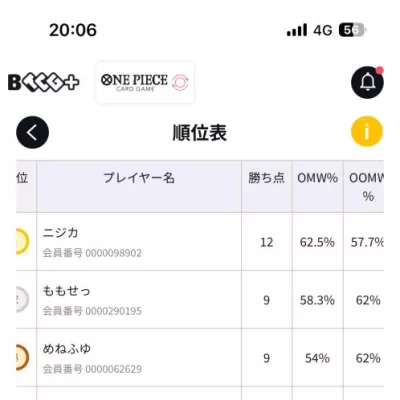Tap the gold first-place medal
The height and width of the screenshot is (400, 400).
click(x=22, y=241)
